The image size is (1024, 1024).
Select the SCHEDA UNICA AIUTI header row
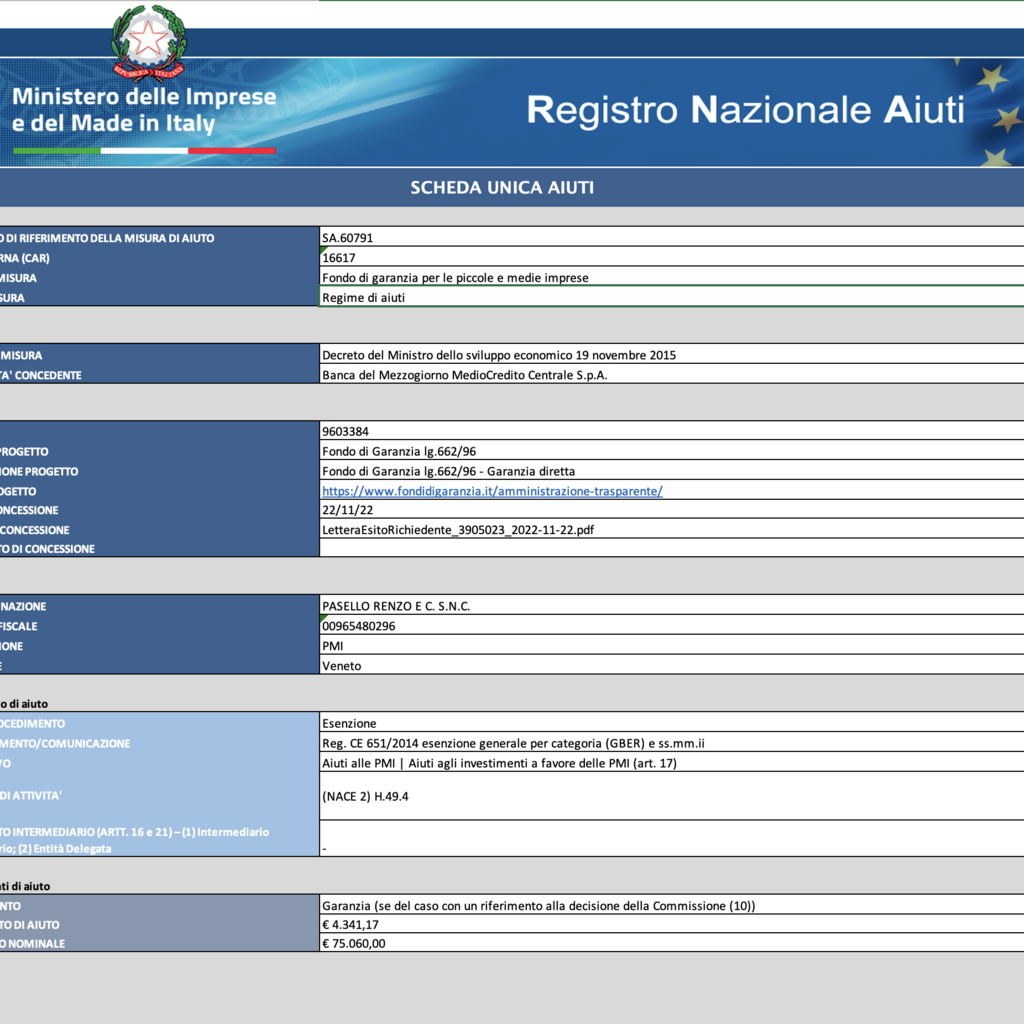pyautogui.click(x=503, y=188)
